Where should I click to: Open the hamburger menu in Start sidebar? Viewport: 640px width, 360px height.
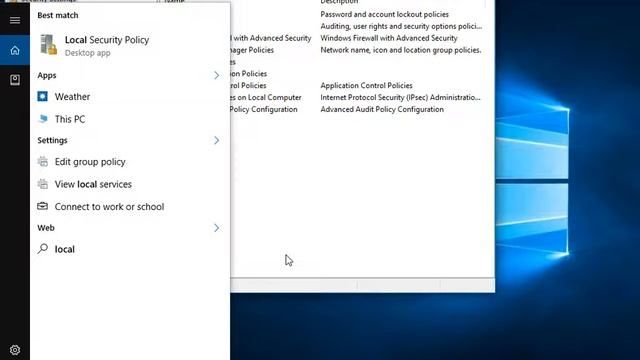click(x=15, y=20)
